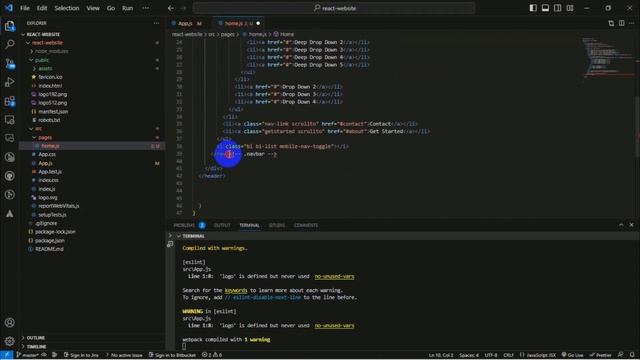Open the Selection menu

(67, 8)
